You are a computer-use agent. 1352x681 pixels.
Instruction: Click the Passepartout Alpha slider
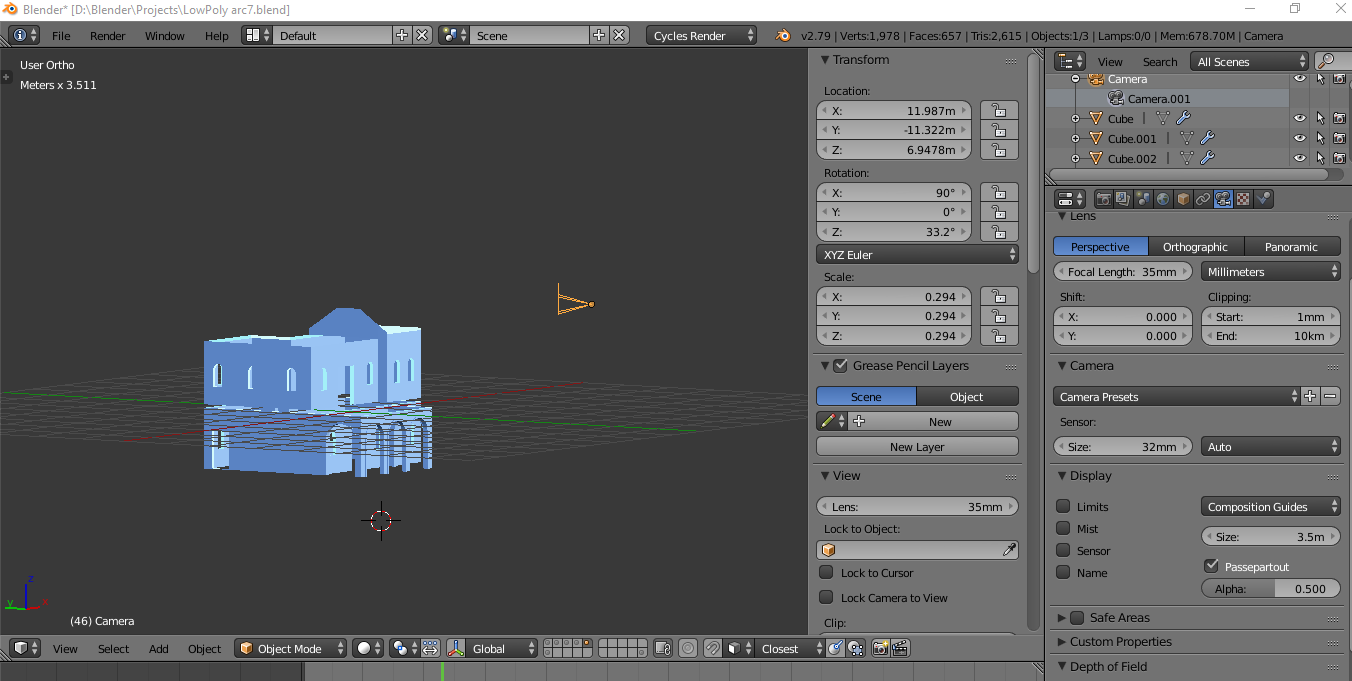(x=1270, y=589)
